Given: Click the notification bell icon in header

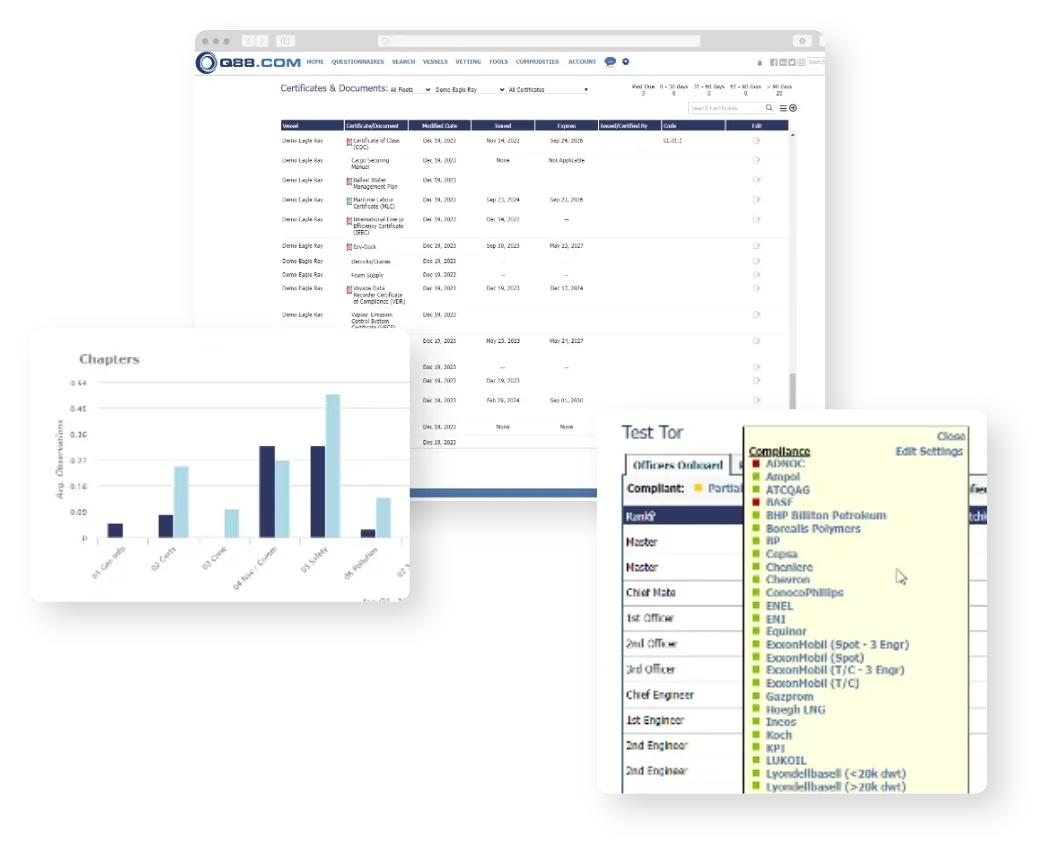Looking at the screenshot, I should point(760,63).
